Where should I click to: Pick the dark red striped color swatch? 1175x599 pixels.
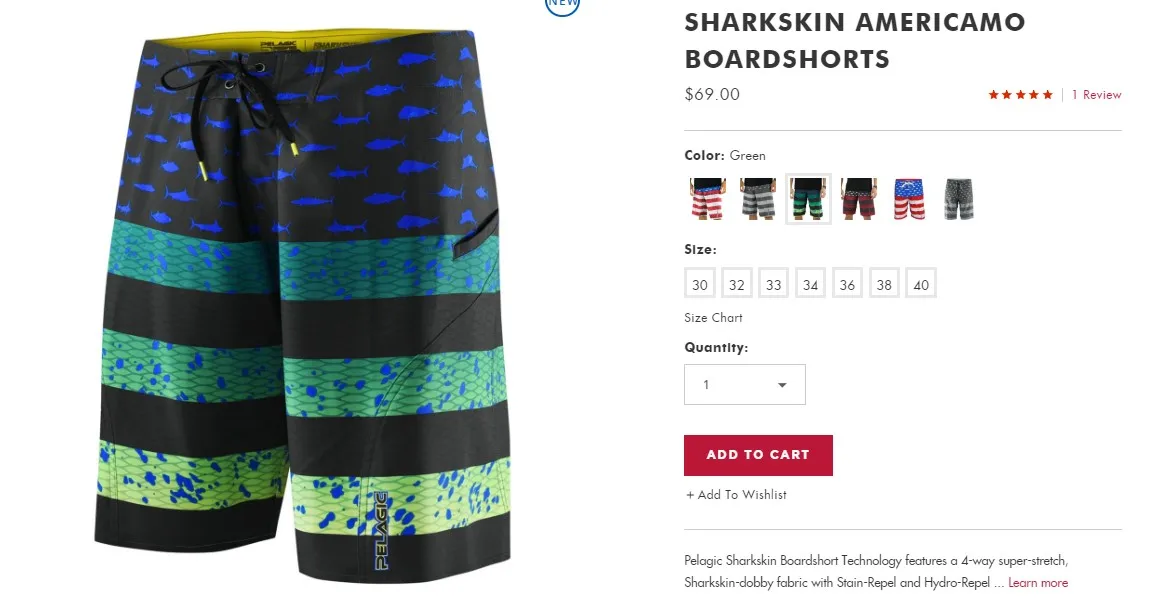[x=859, y=199]
